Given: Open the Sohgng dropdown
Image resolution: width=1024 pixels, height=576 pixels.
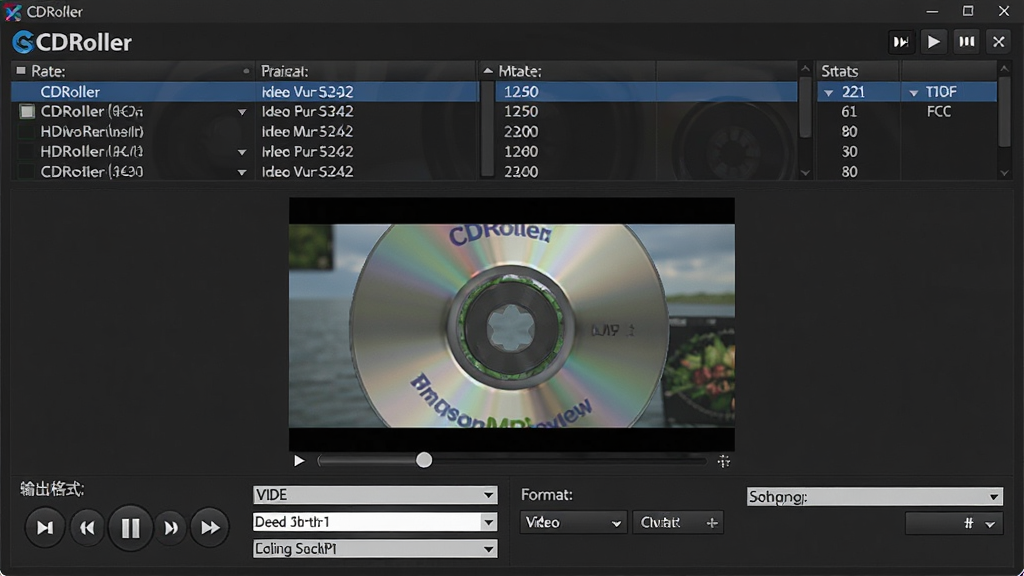Looking at the screenshot, I should (x=874, y=496).
